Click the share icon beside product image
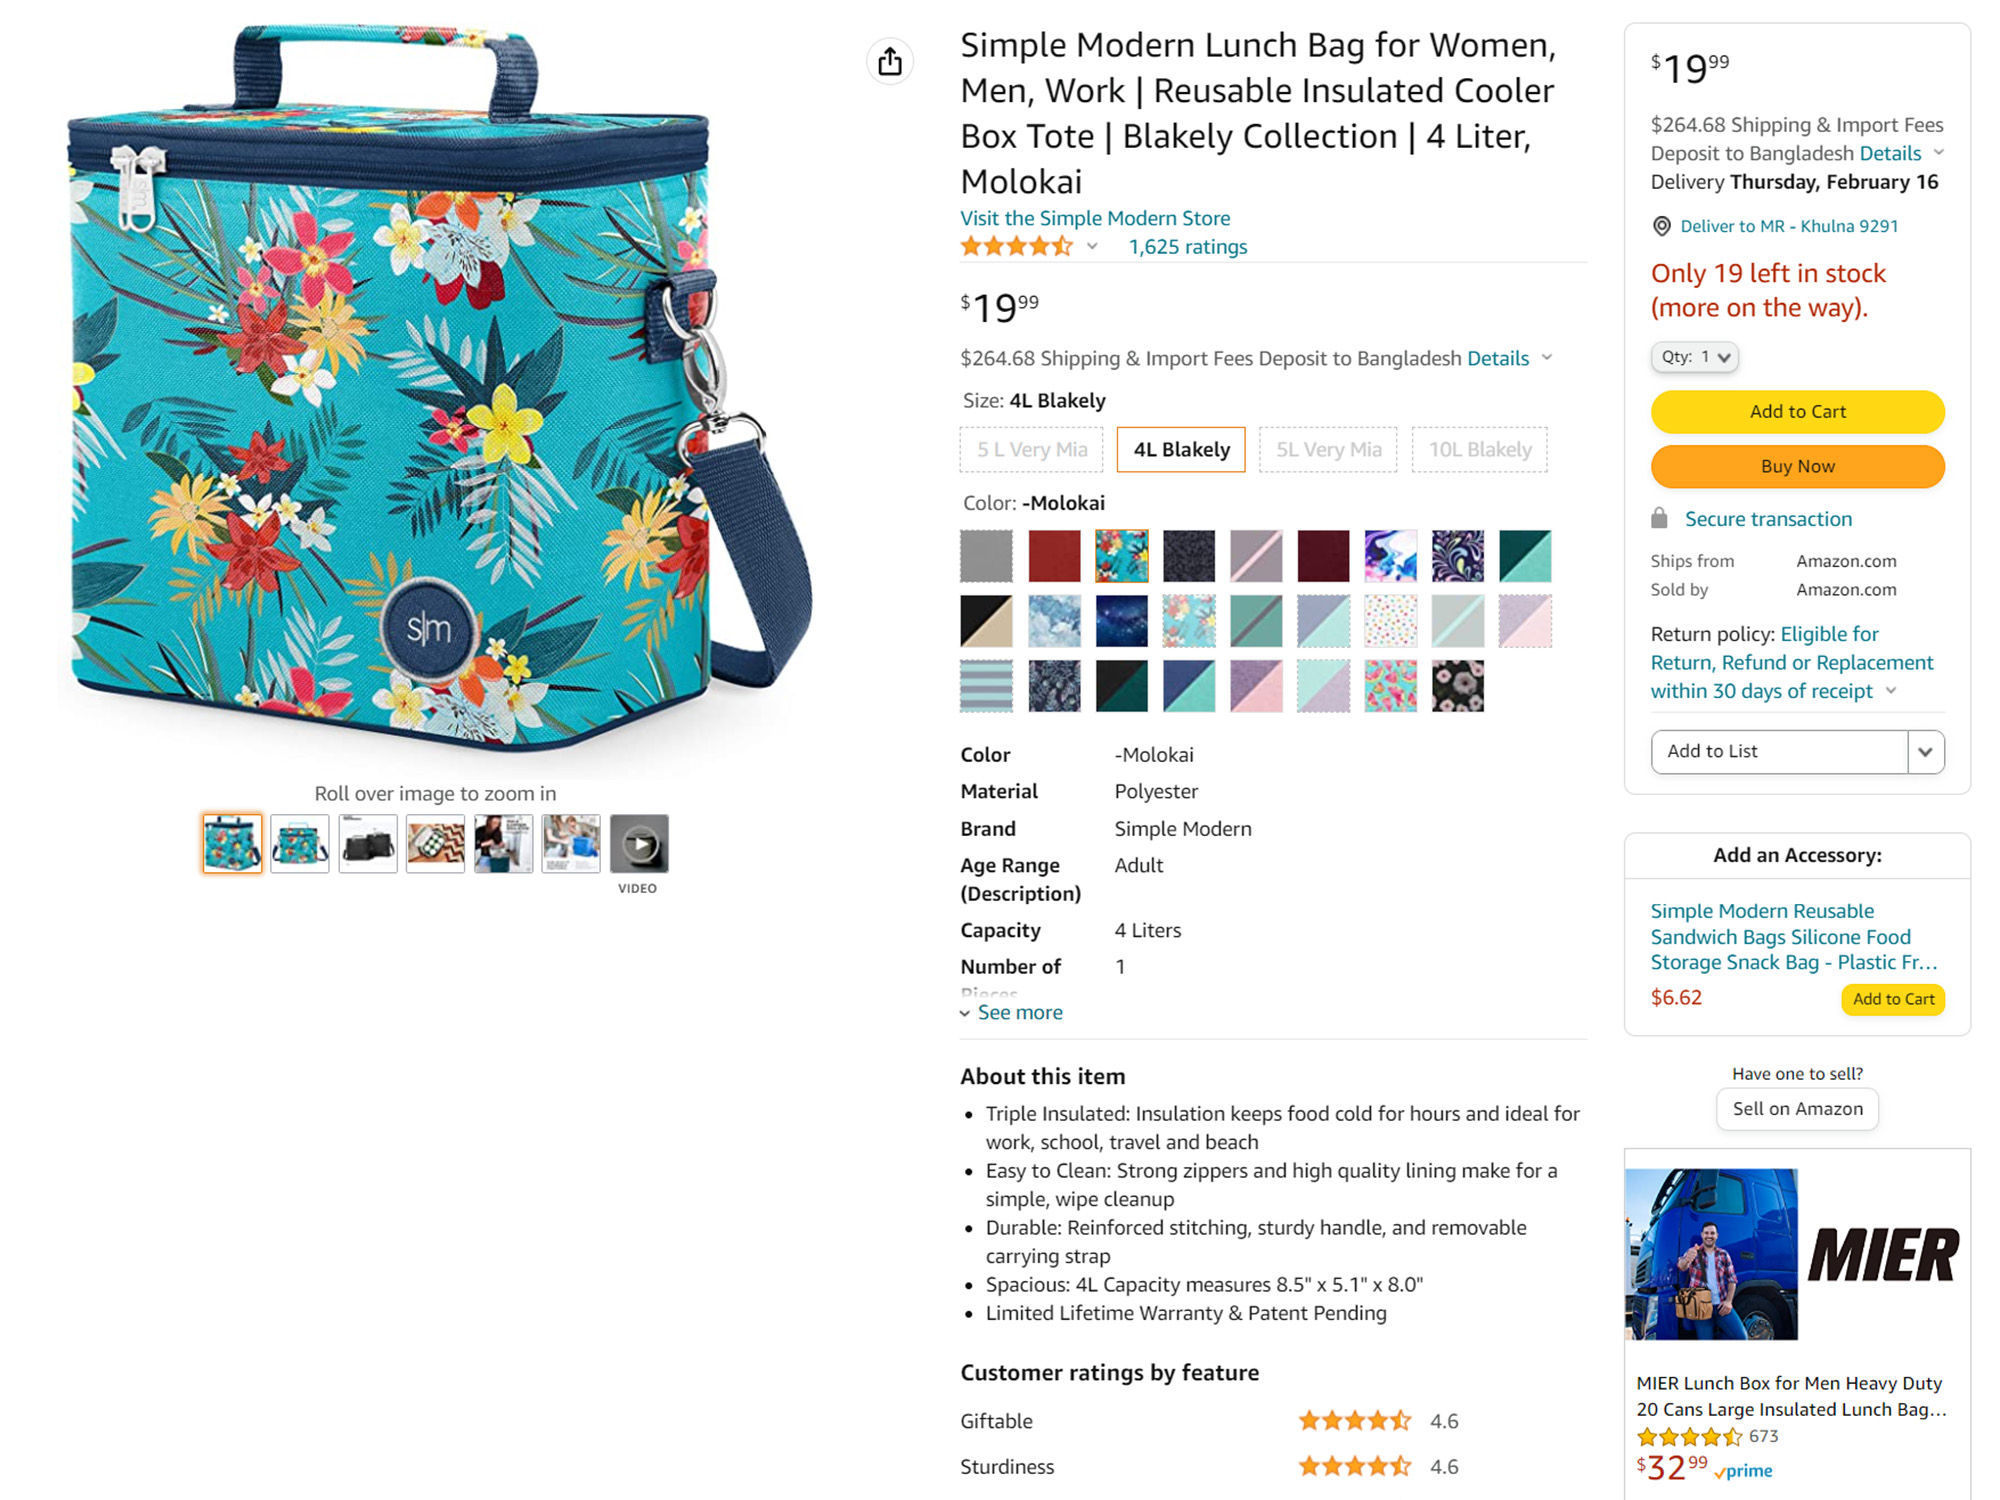Screen dimensions: 2000x1500 (x=889, y=62)
